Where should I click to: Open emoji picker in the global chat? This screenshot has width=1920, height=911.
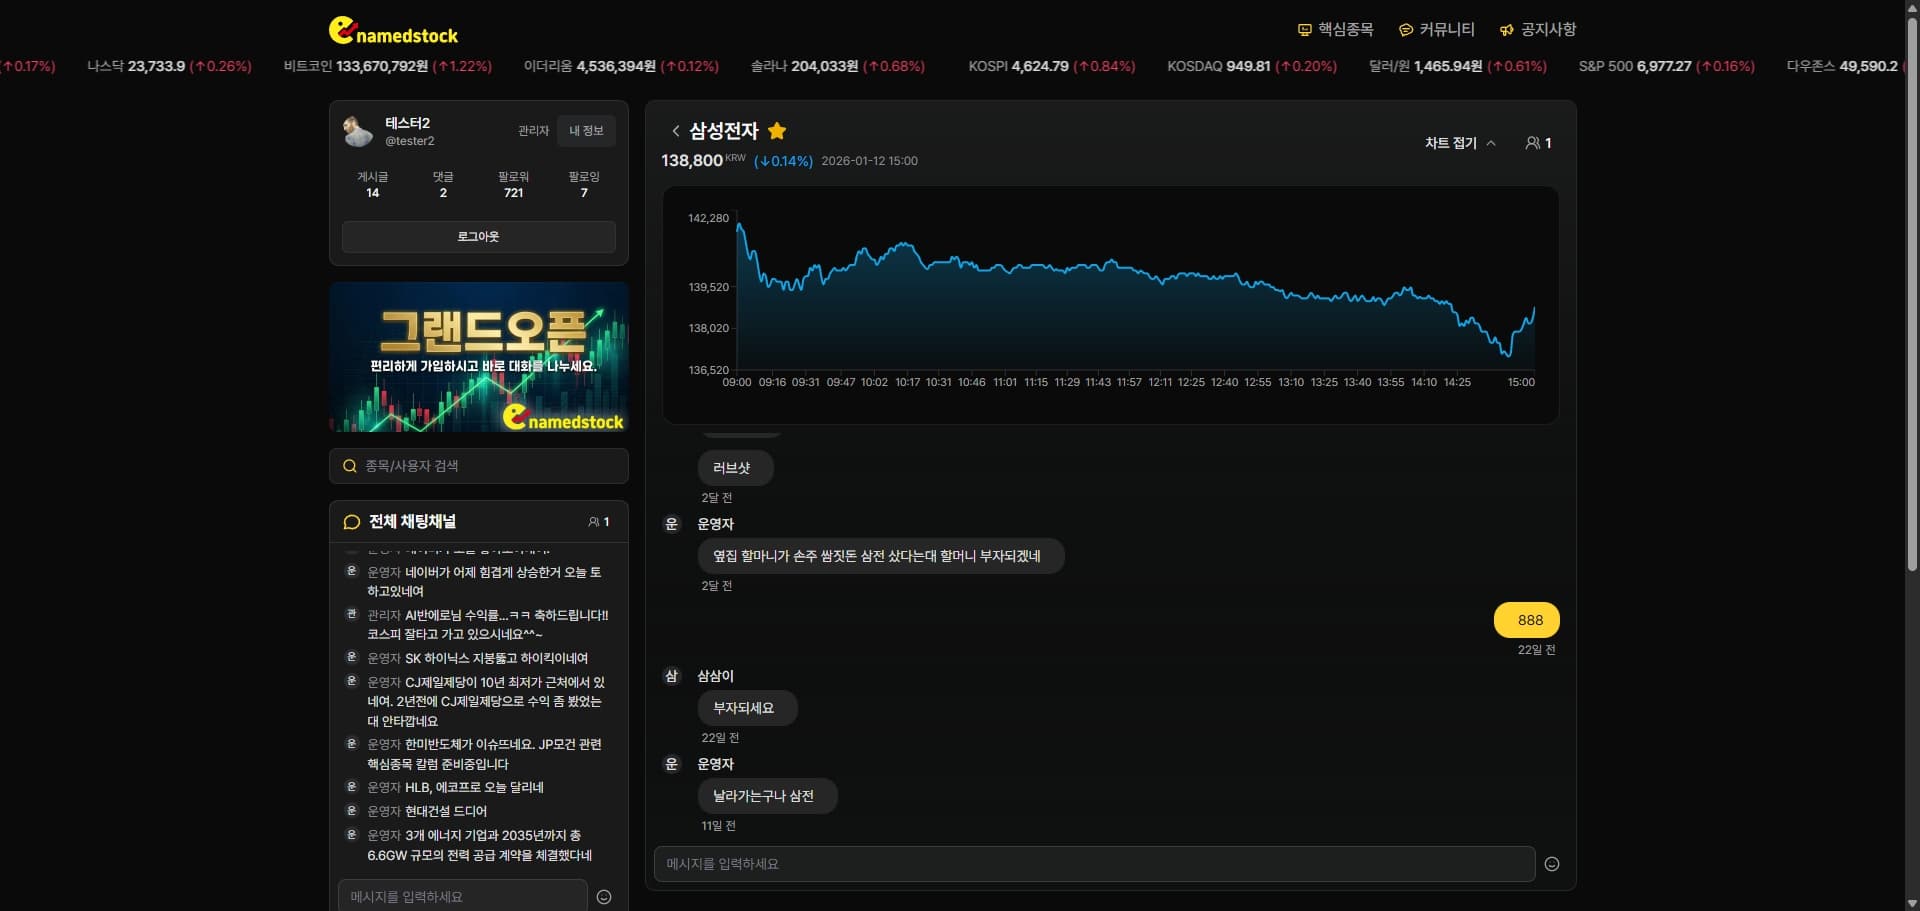click(604, 897)
